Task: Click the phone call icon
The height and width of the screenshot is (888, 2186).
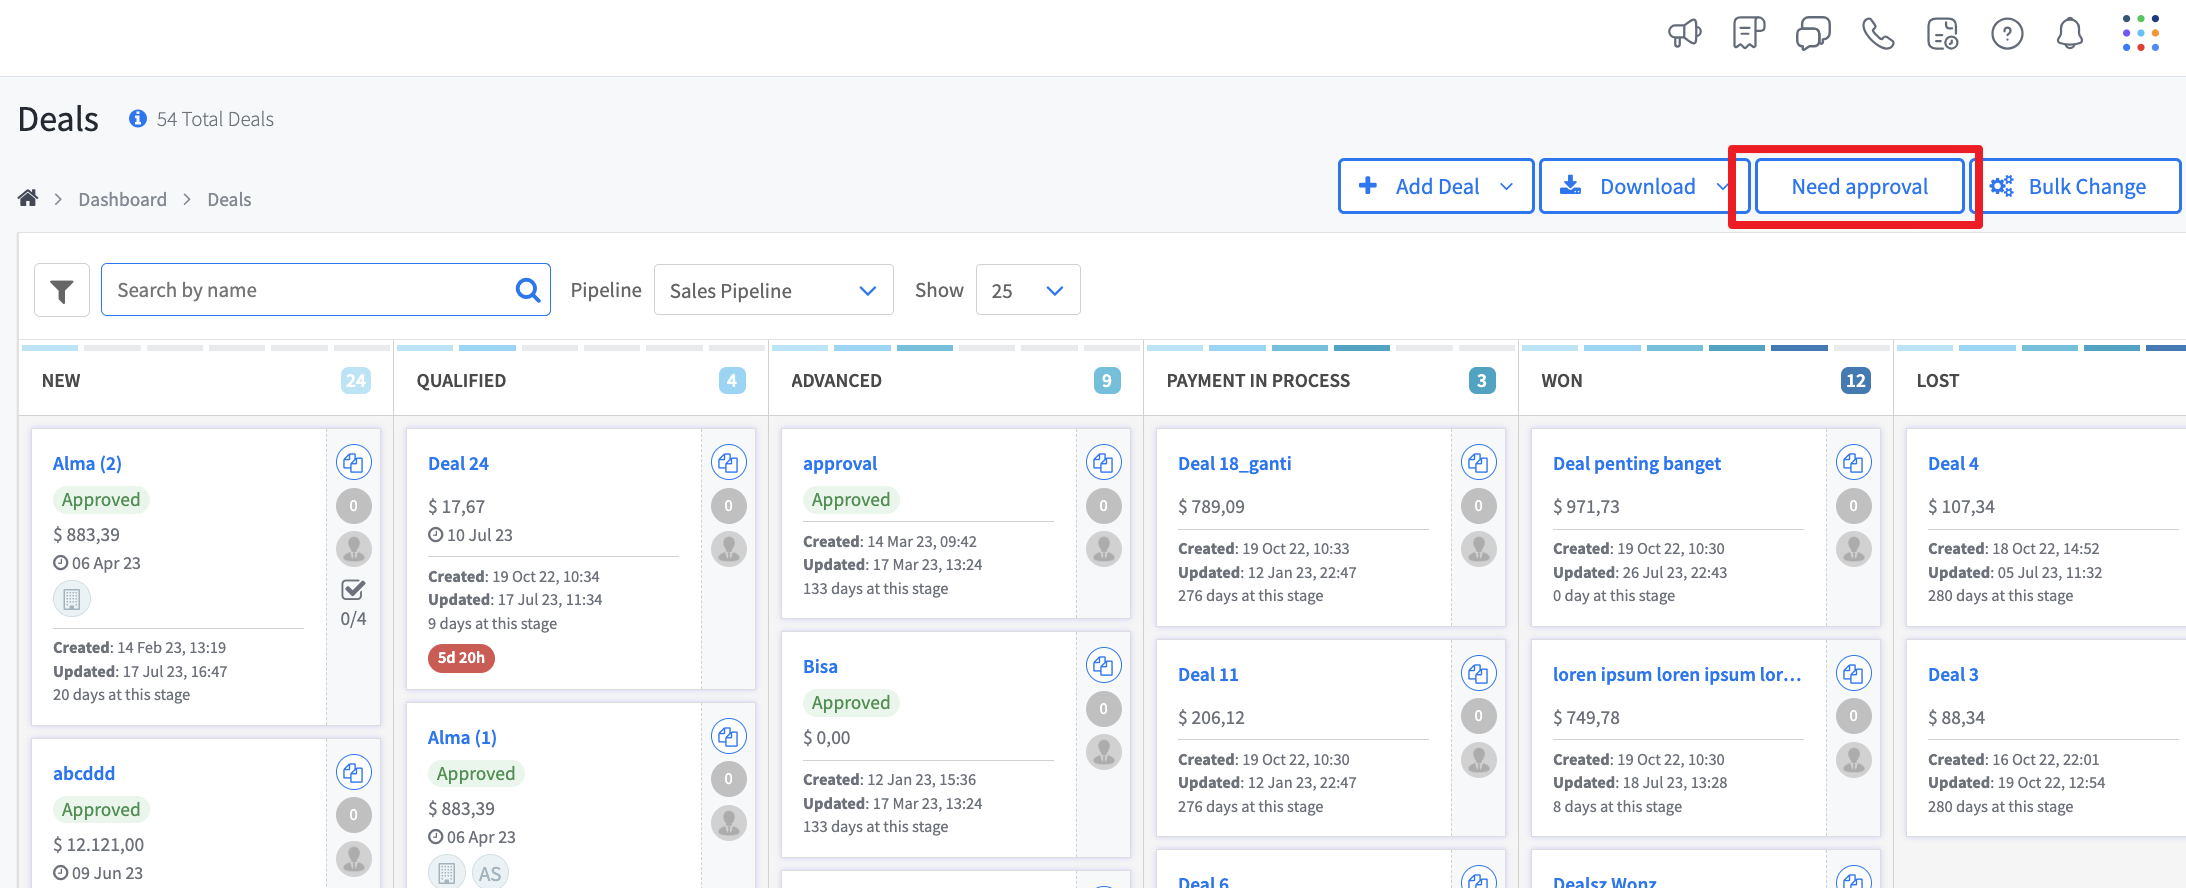Action: point(1878,34)
